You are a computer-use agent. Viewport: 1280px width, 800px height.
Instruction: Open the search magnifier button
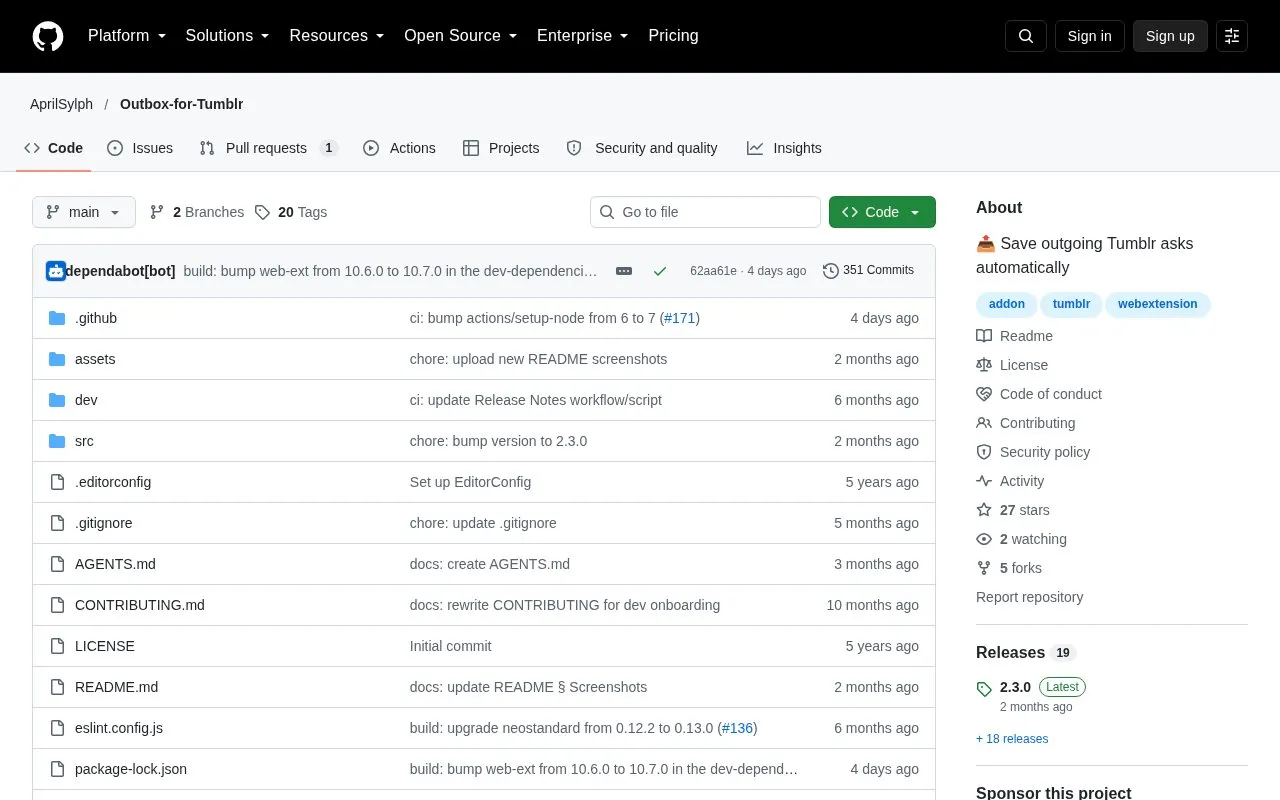coord(1026,36)
